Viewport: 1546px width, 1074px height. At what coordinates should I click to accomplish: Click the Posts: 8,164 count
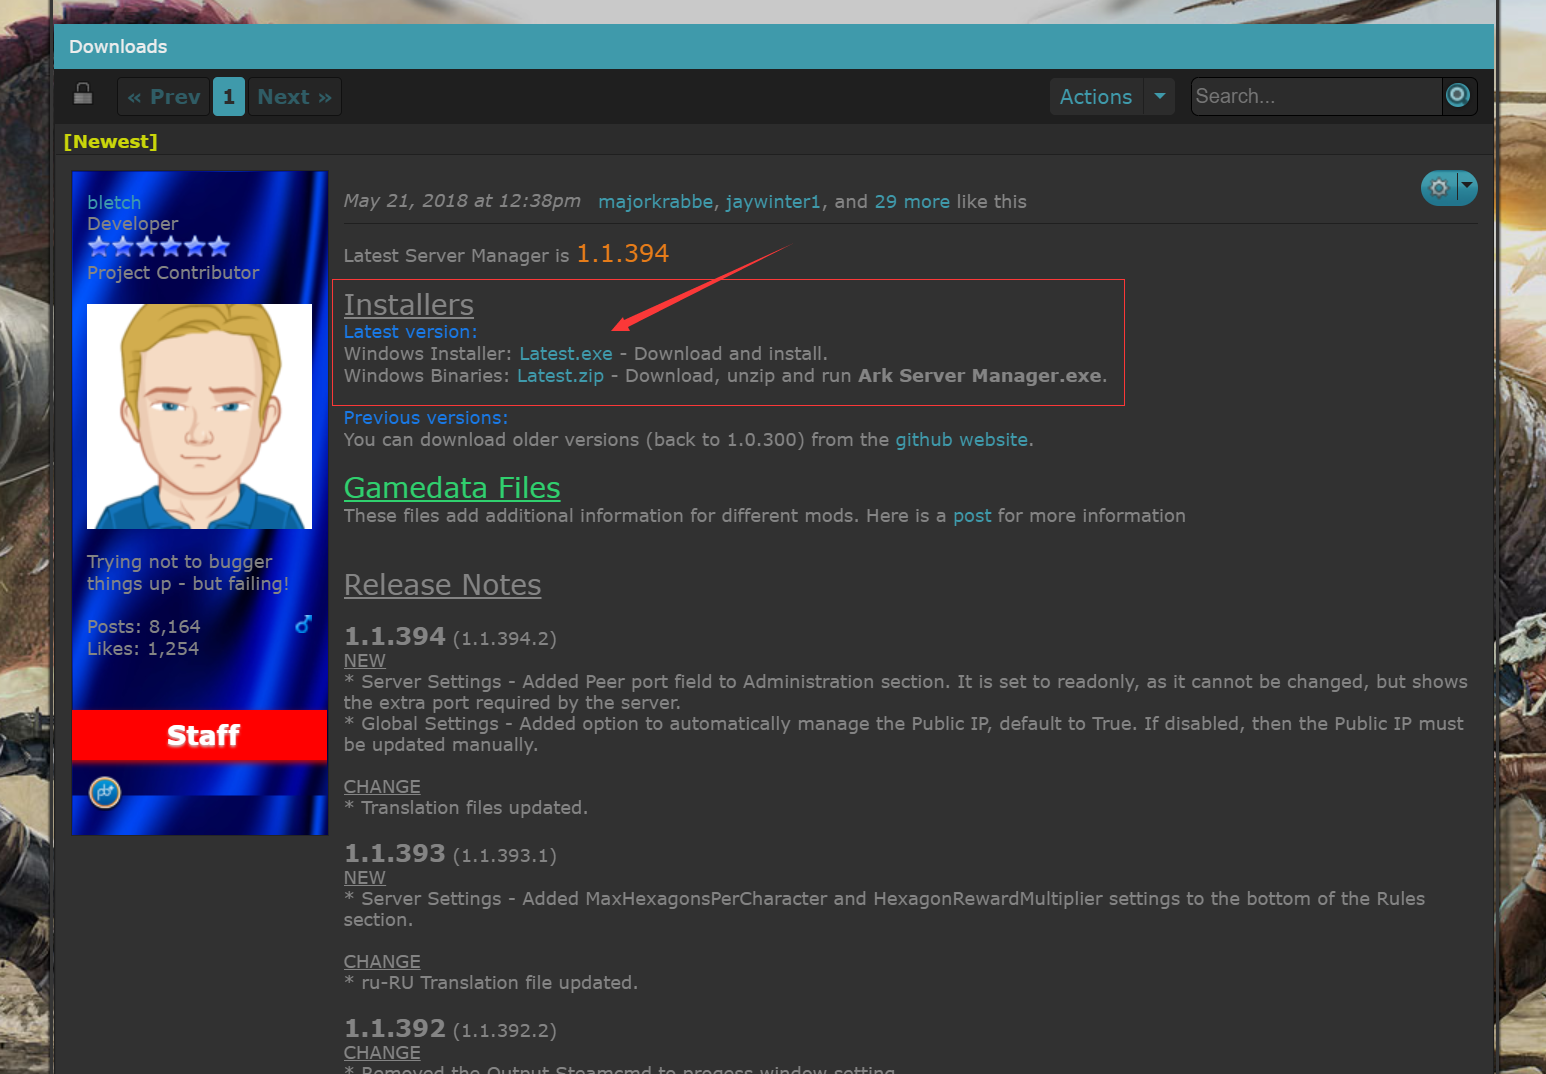[144, 626]
